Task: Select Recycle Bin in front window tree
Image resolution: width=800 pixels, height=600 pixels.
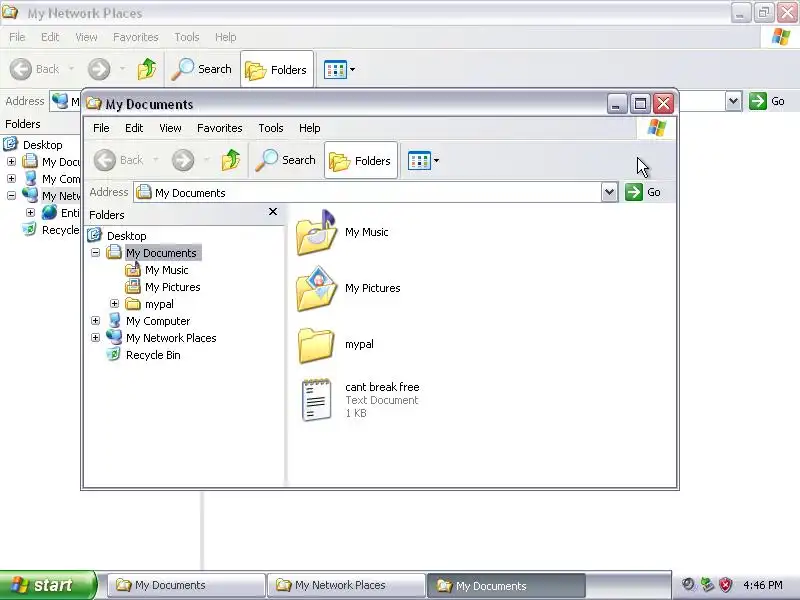Action: point(153,355)
